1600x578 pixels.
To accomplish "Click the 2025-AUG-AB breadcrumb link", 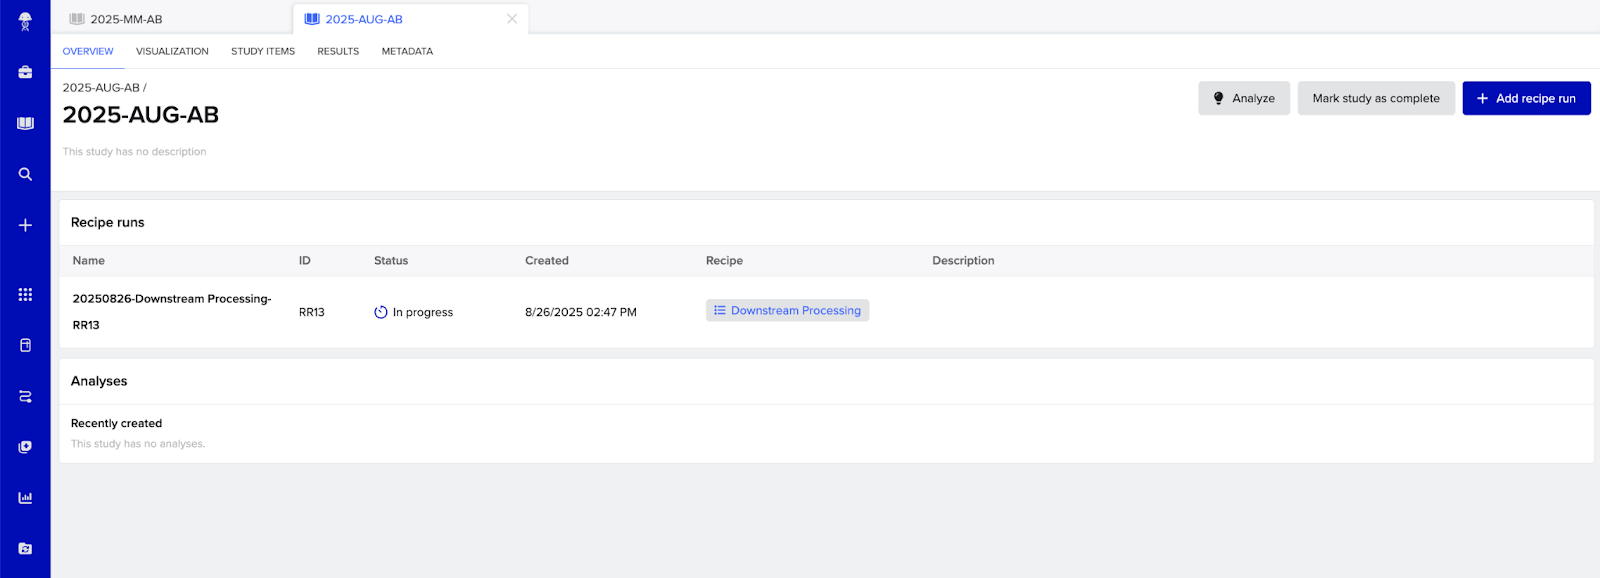I will pos(101,88).
